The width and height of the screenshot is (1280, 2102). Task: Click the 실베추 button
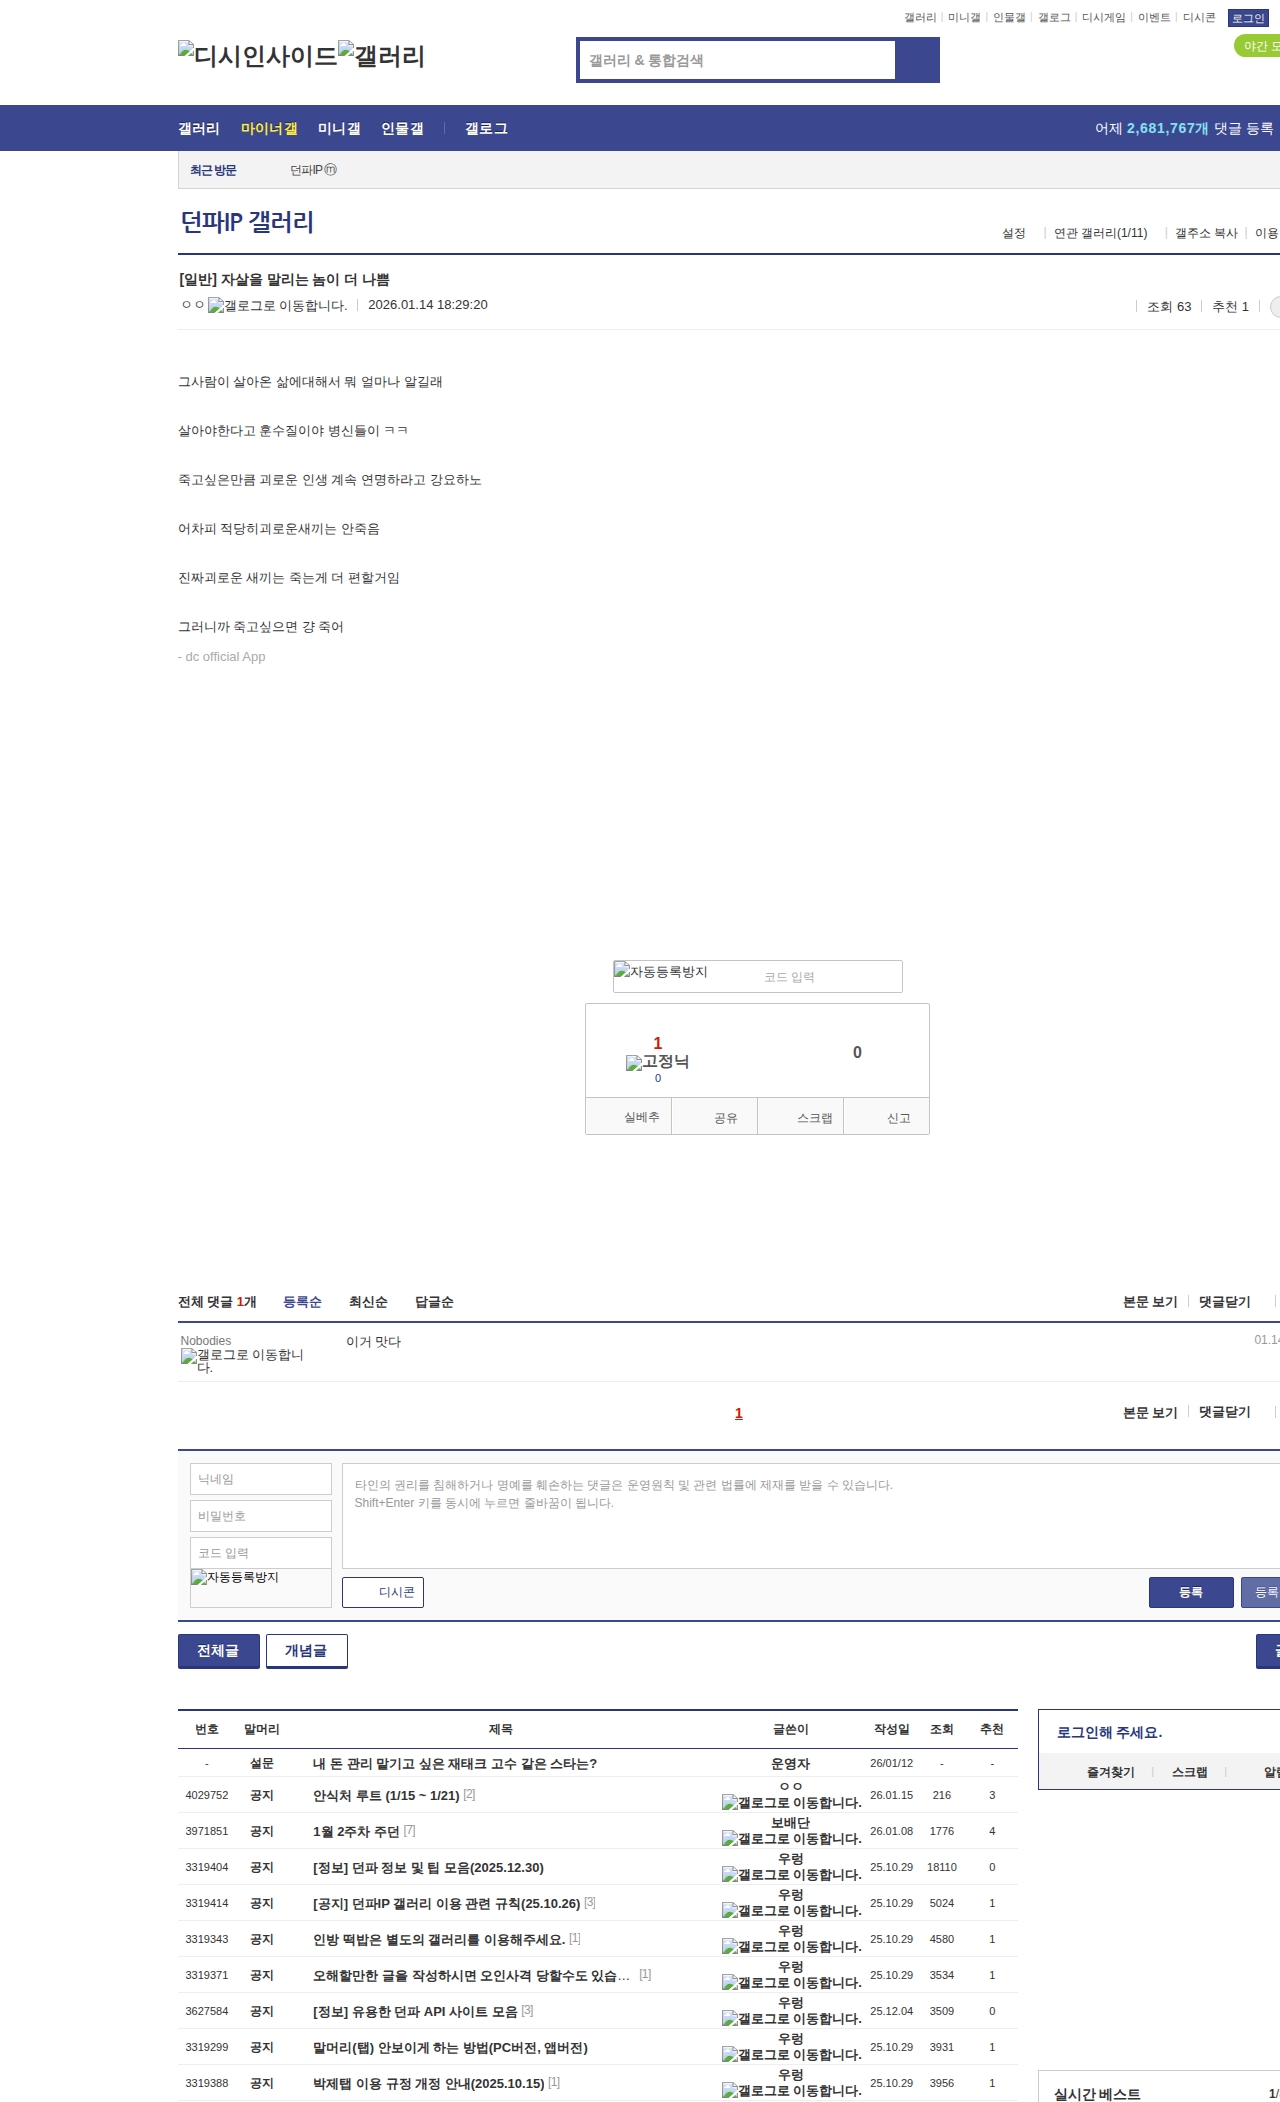pyautogui.click(x=629, y=1117)
